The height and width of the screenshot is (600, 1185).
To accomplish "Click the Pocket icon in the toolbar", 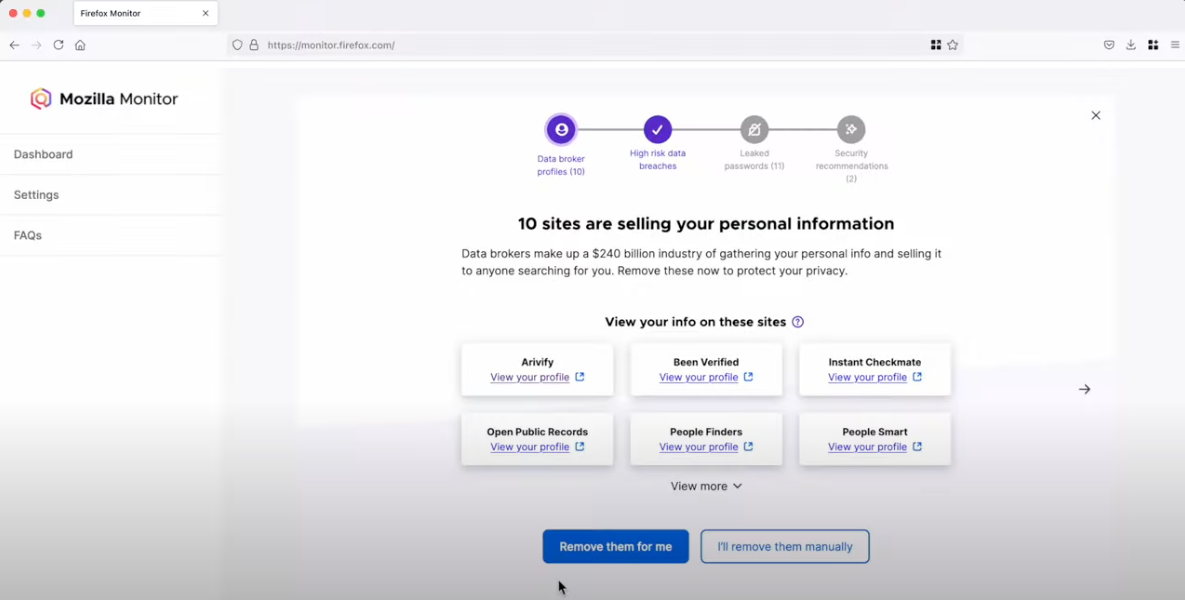I will click(x=1108, y=45).
